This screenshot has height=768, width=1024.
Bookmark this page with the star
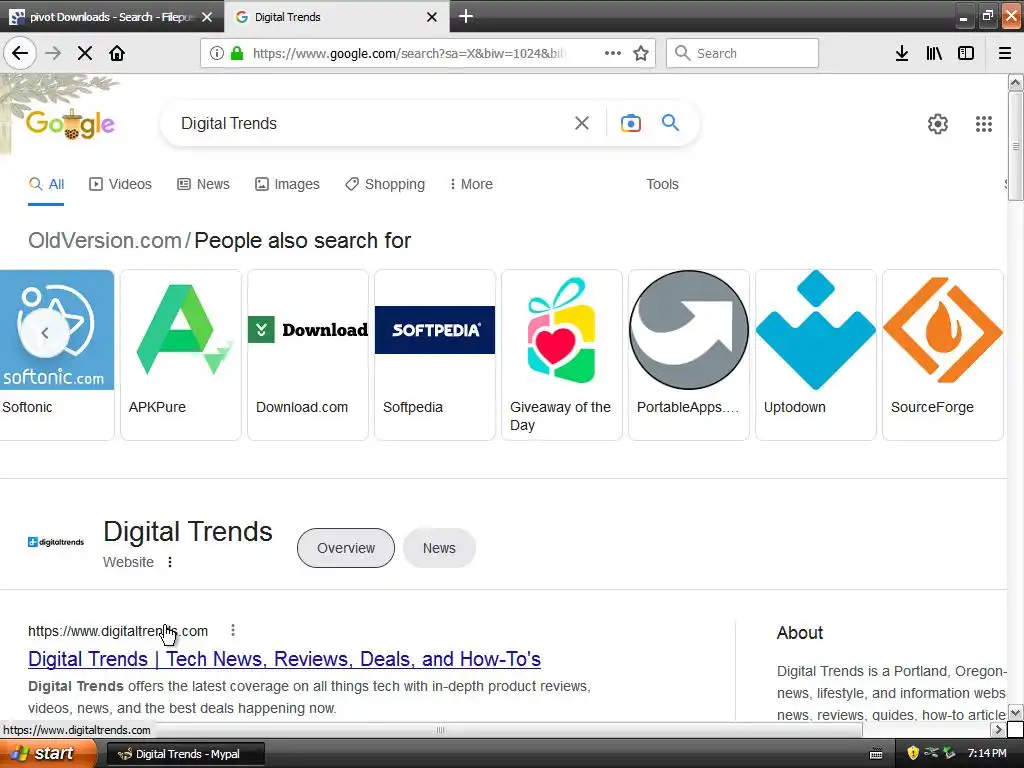pyautogui.click(x=641, y=53)
